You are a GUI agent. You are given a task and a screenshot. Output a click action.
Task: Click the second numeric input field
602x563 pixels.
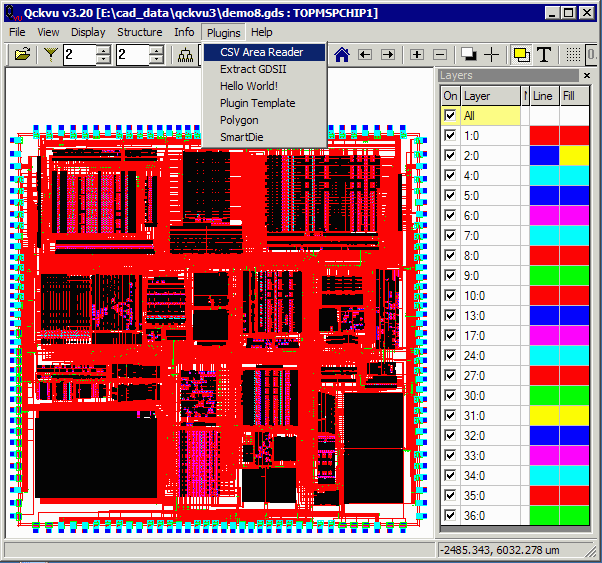click(x=133, y=55)
